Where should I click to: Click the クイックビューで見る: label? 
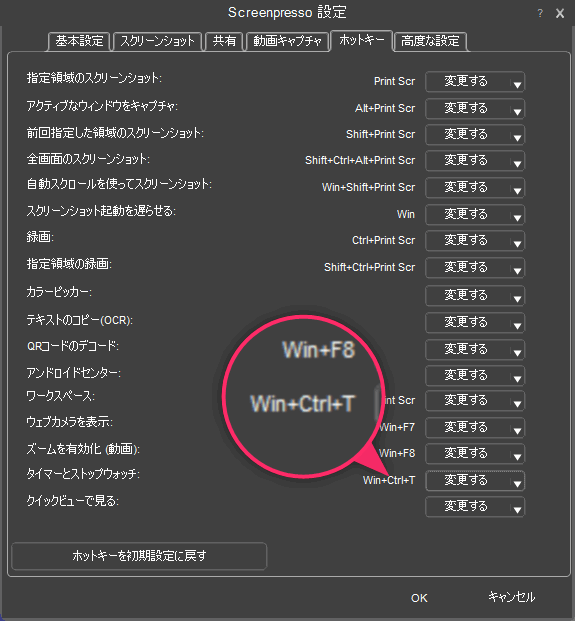point(73,501)
